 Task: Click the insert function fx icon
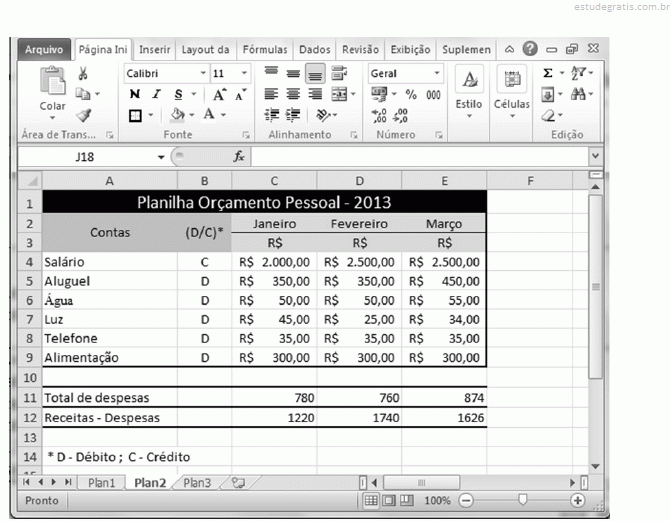coord(239,157)
